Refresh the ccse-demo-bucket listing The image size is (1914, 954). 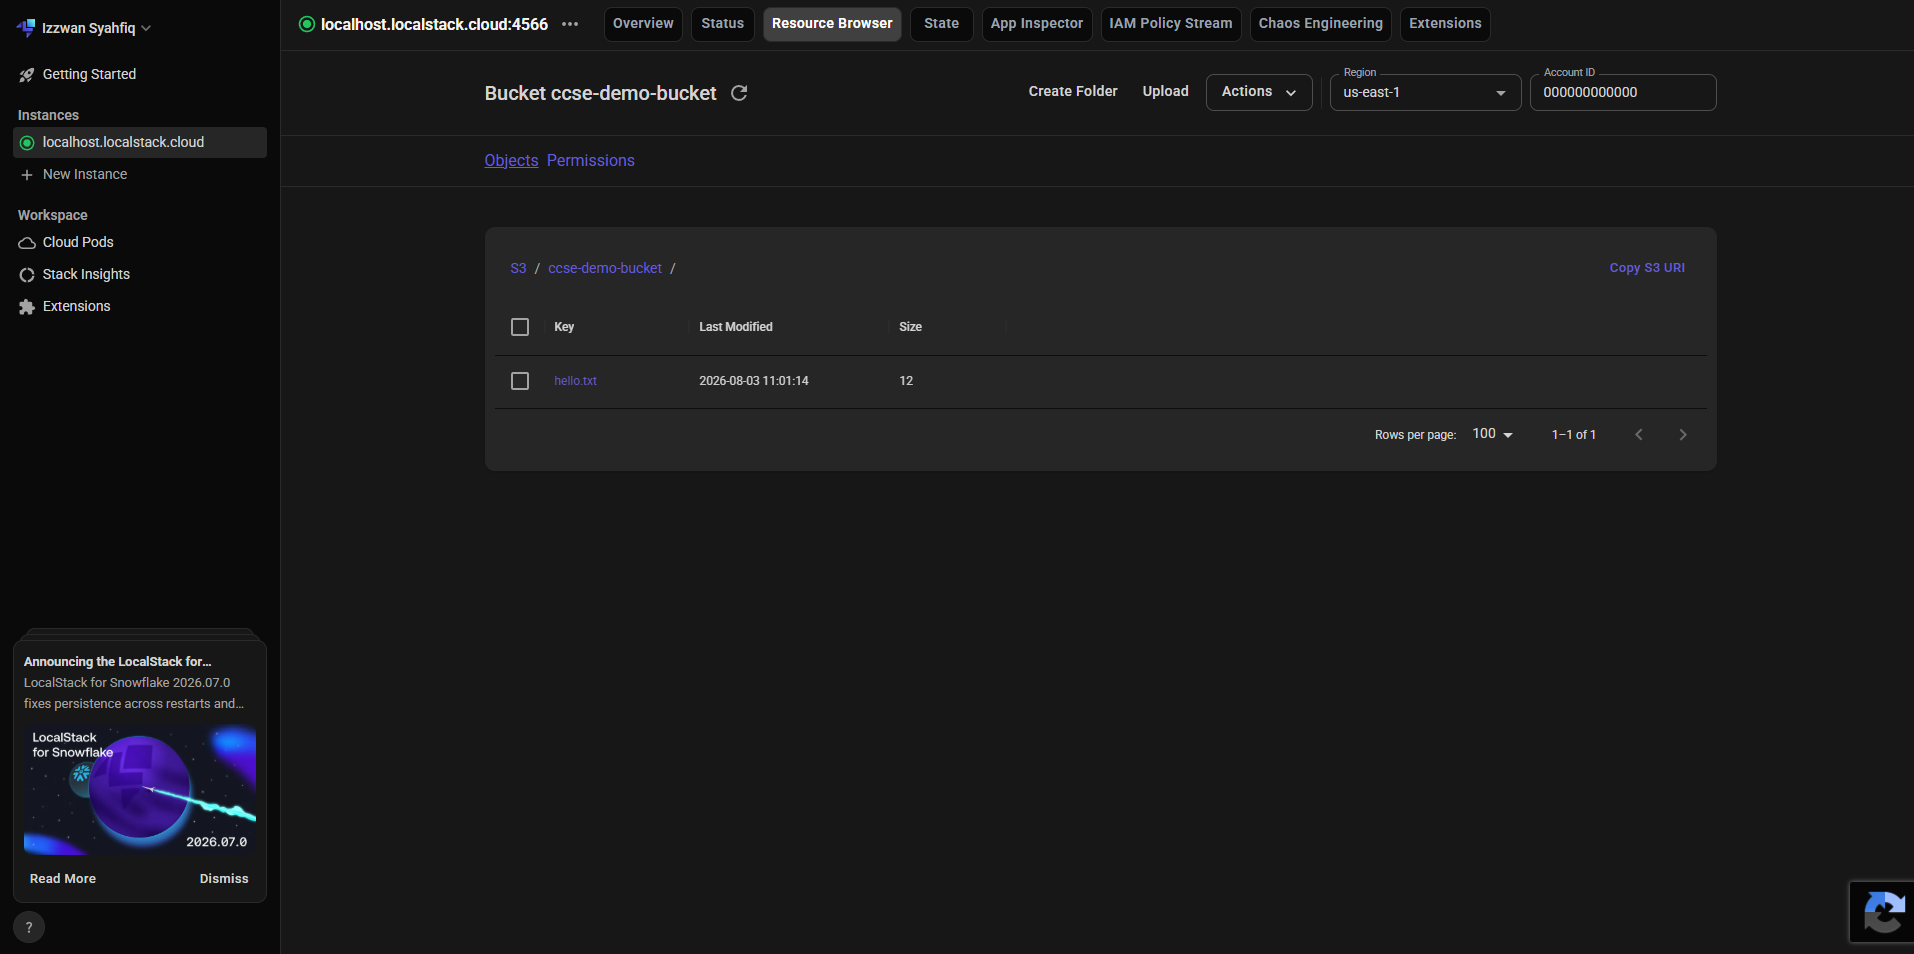pyautogui.click(x=739, y=93)
